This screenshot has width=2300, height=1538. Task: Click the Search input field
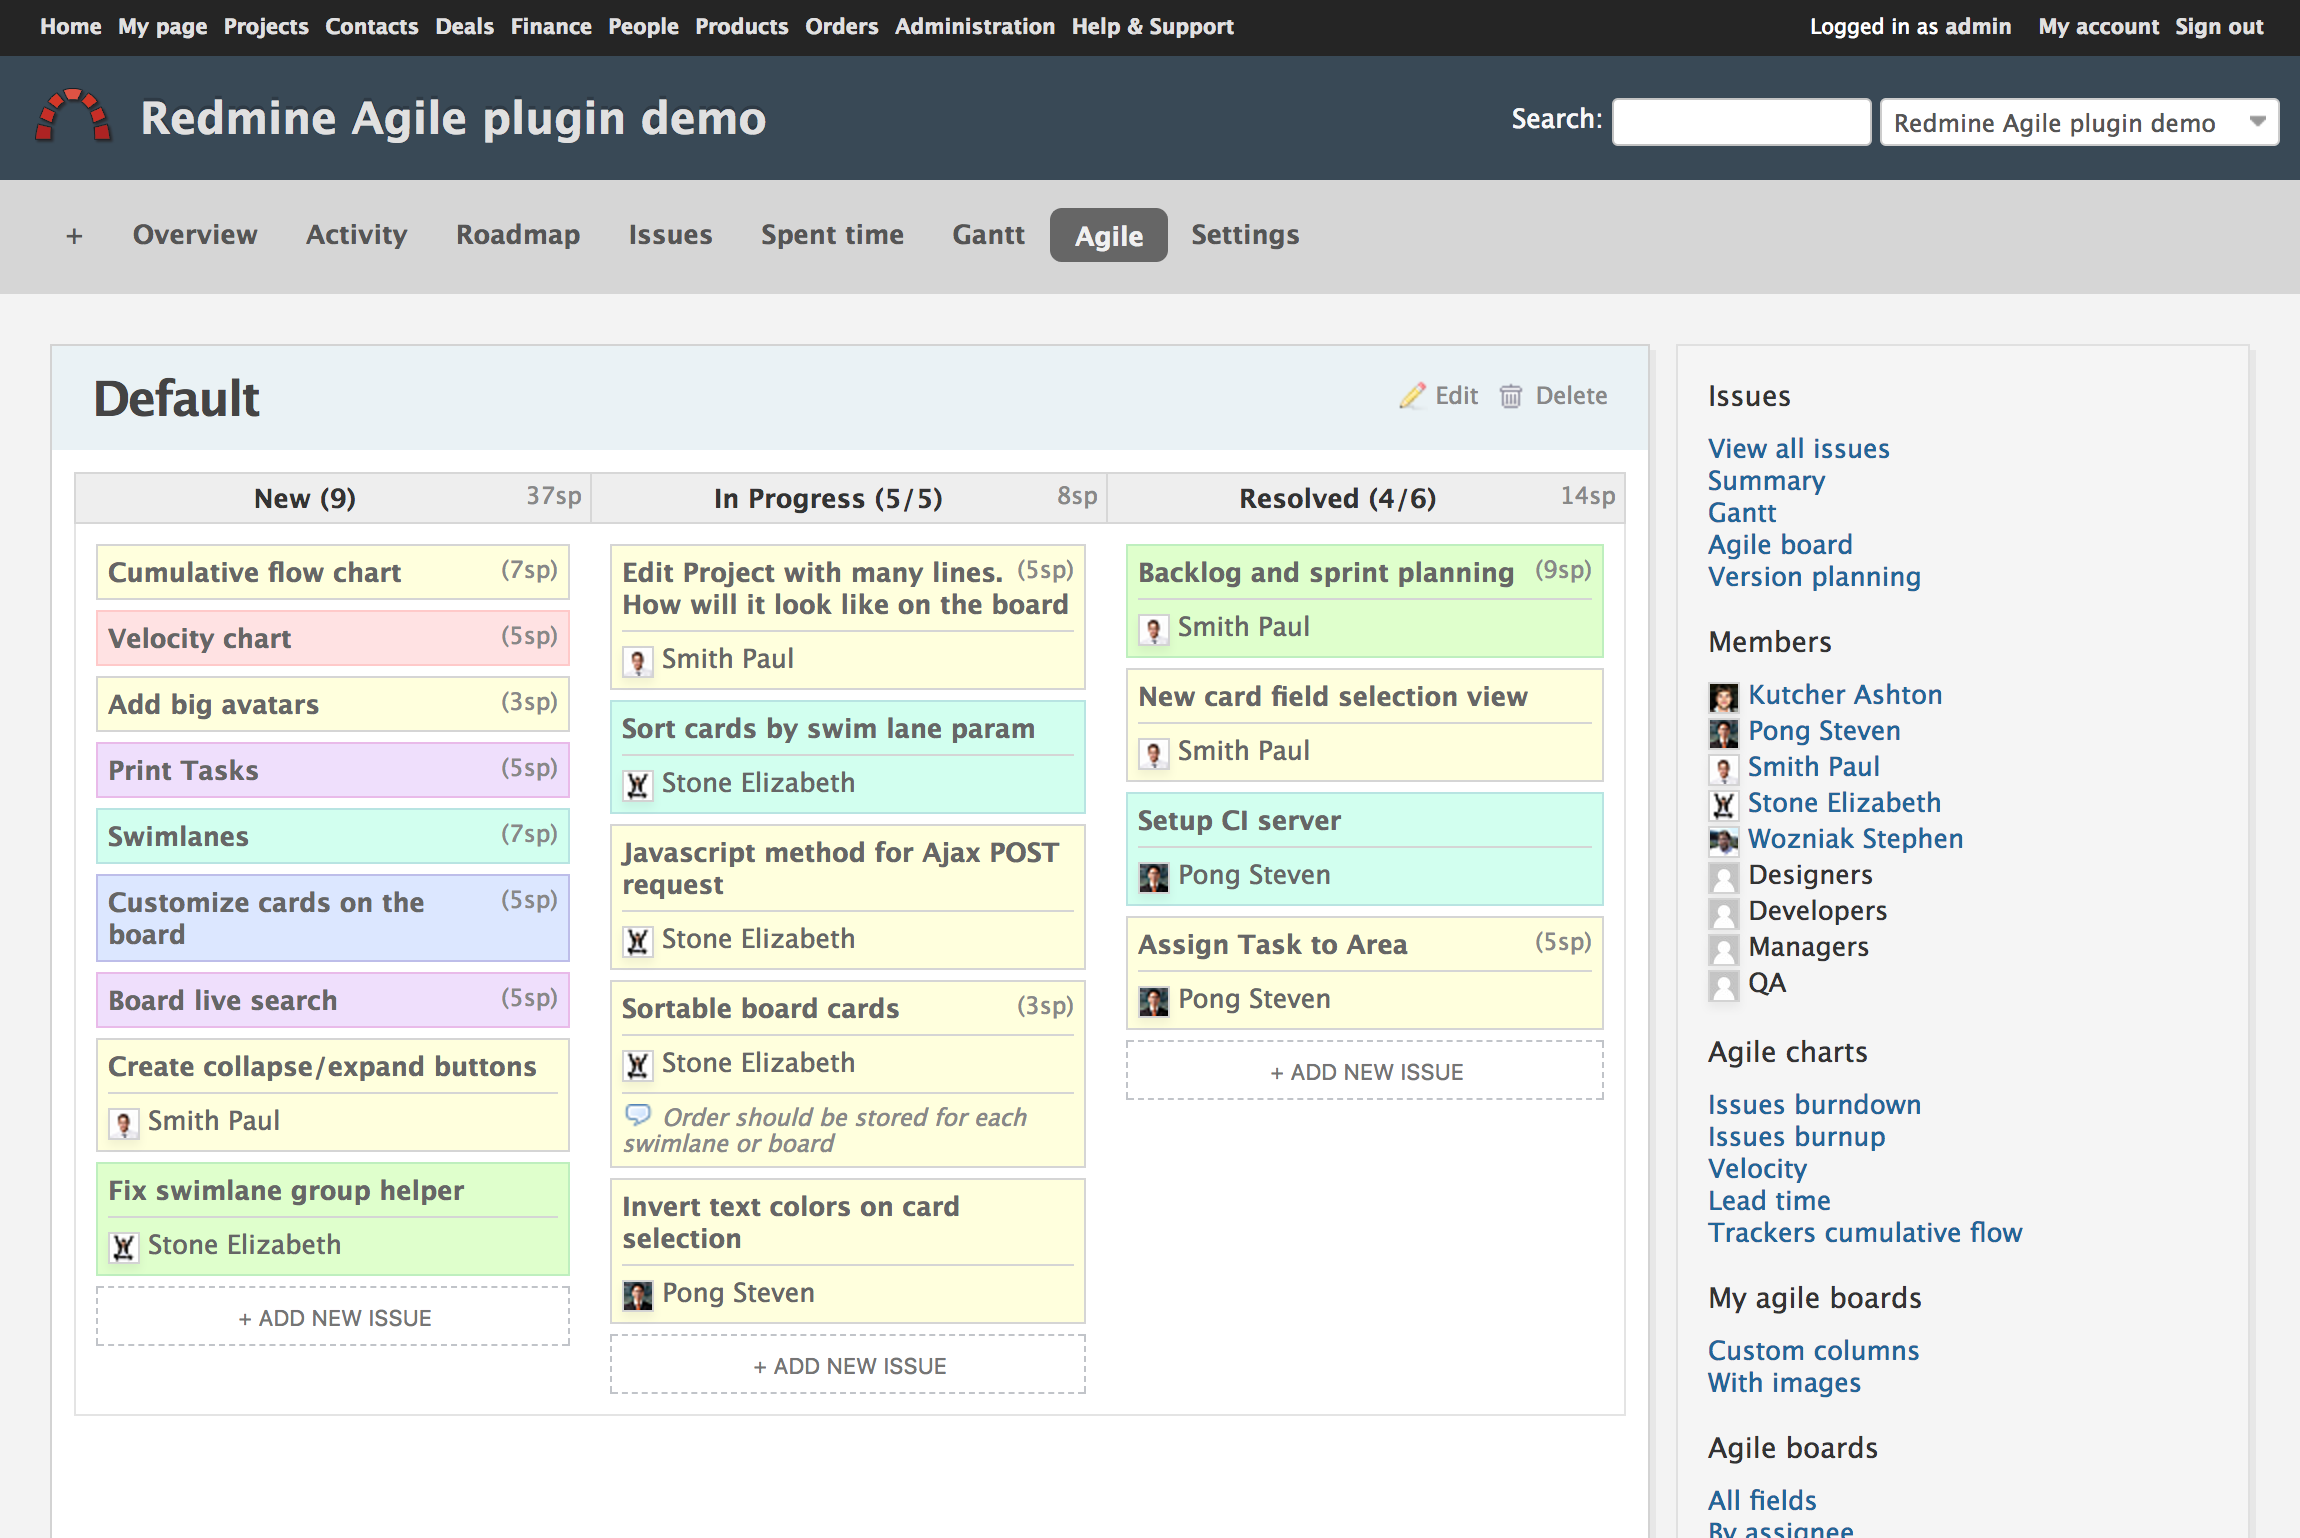tap(1741, 122)
